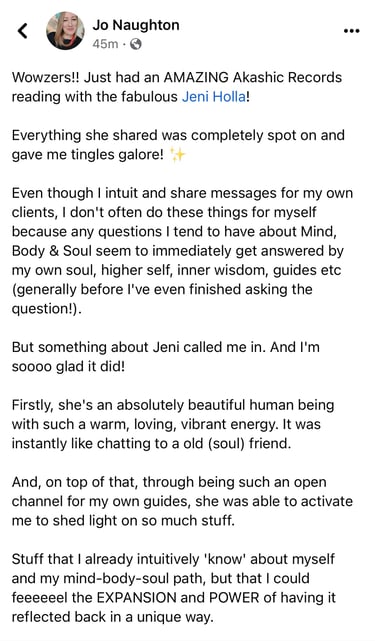
Task: Click the paragraph starting 'Even though I intuit'
Action: pyautogui.click(x=182, y=251)
